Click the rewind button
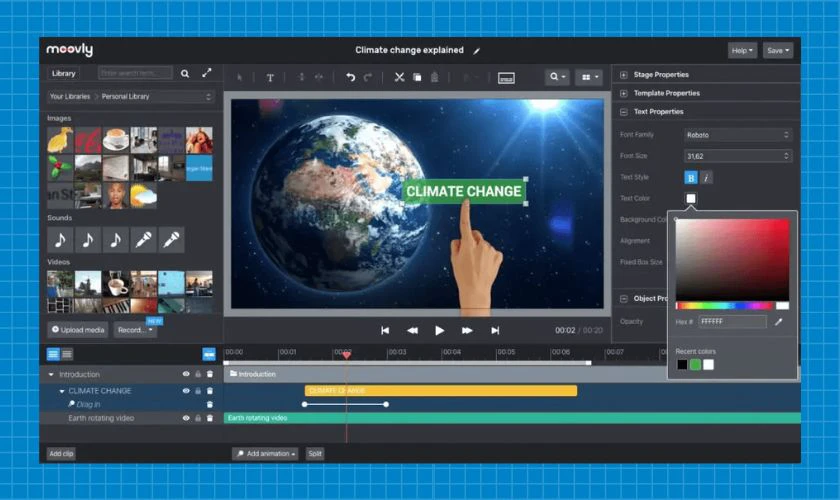 coord(412,331)
